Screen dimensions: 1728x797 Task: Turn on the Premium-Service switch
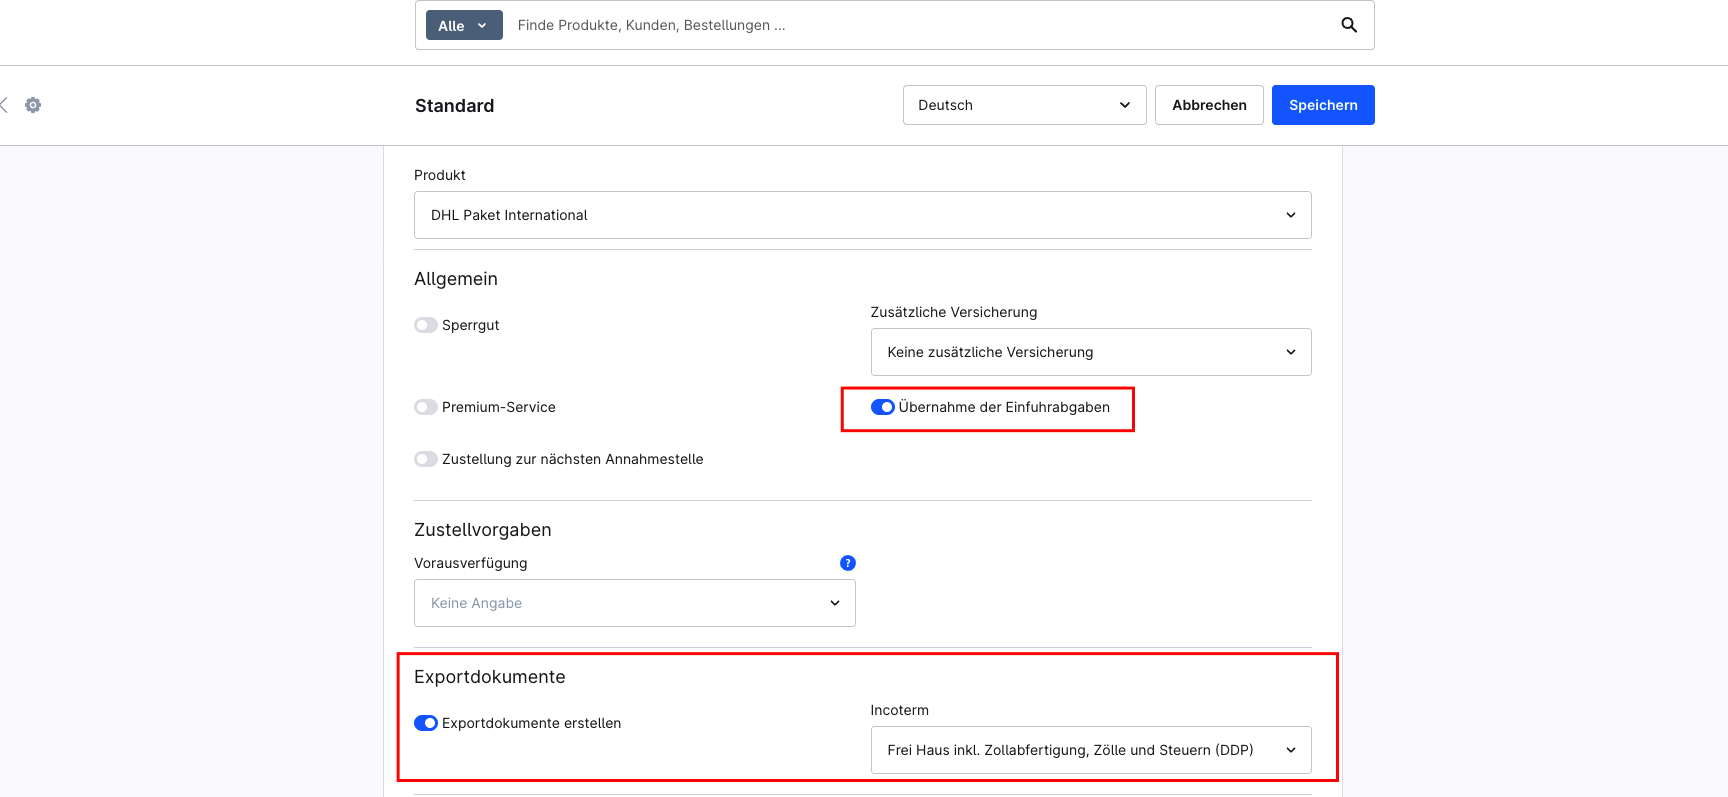point(426,407)
